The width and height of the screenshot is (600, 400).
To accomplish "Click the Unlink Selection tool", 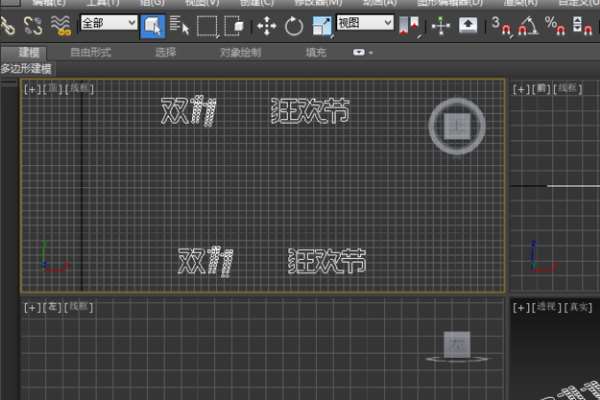I will [33, 26].
